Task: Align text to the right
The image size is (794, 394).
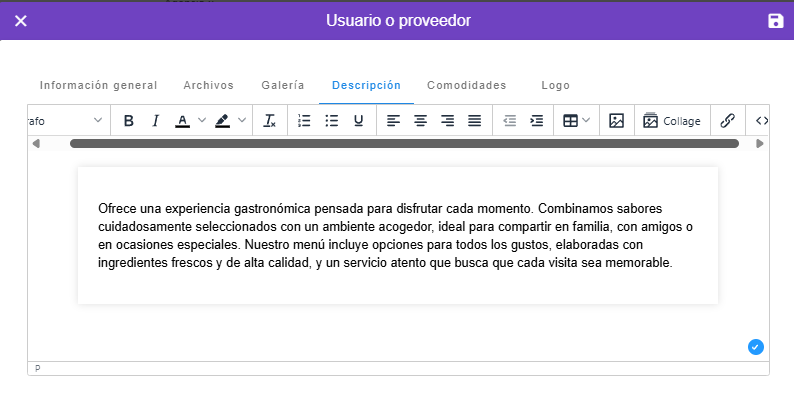Action: tap(447, 121)
